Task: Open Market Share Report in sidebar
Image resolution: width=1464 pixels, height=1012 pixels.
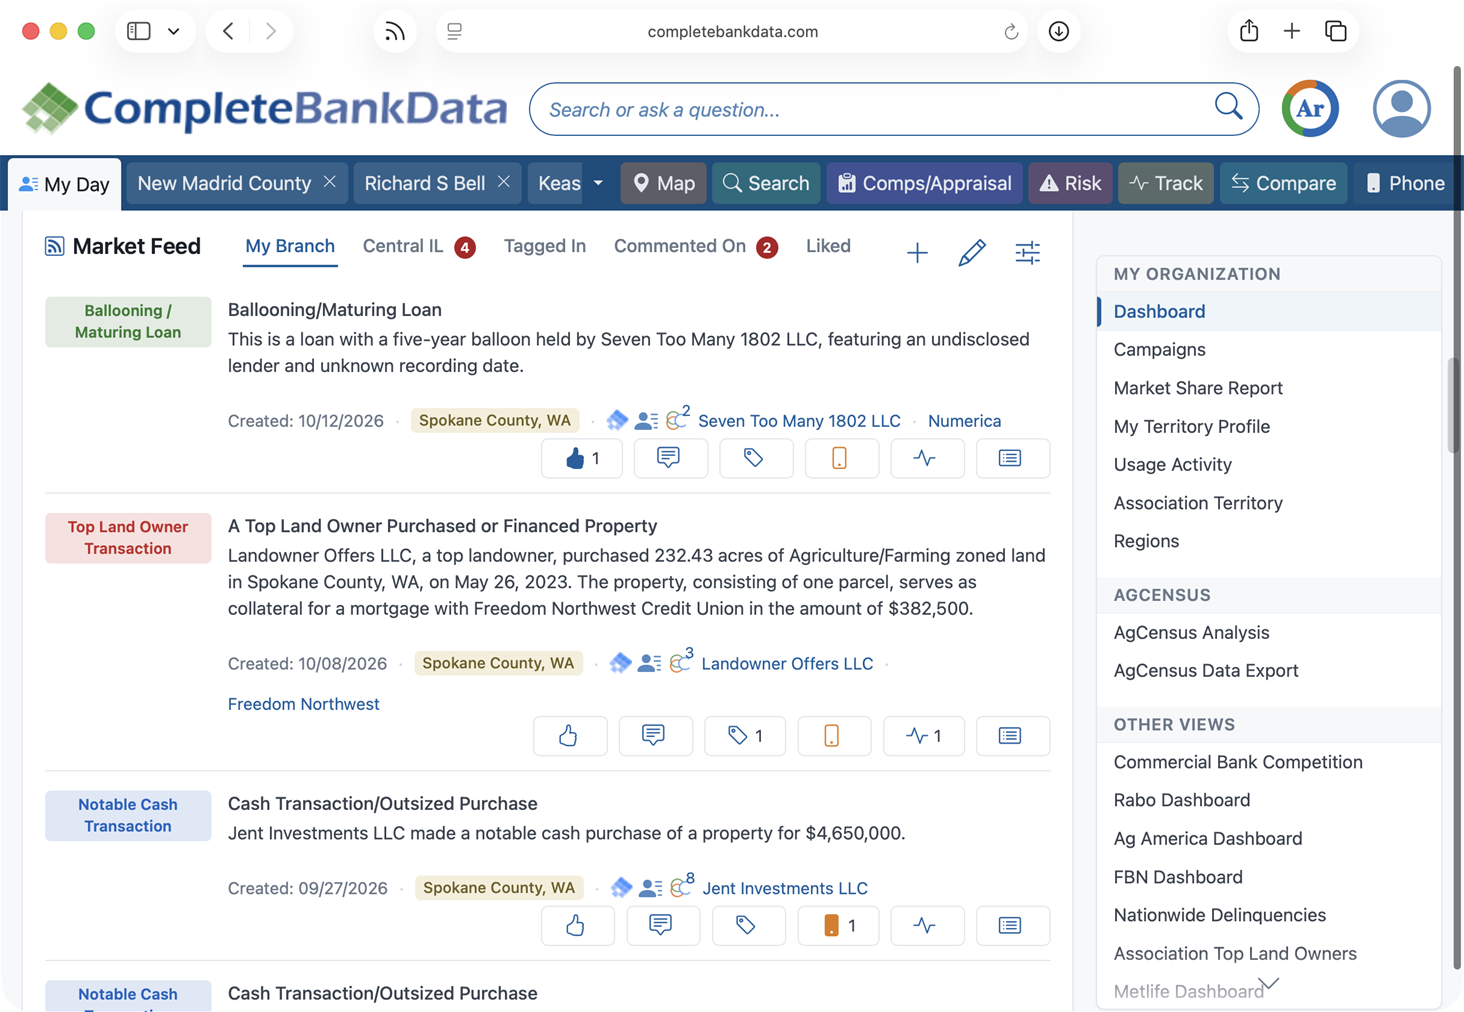Action: pos(1198,388)
